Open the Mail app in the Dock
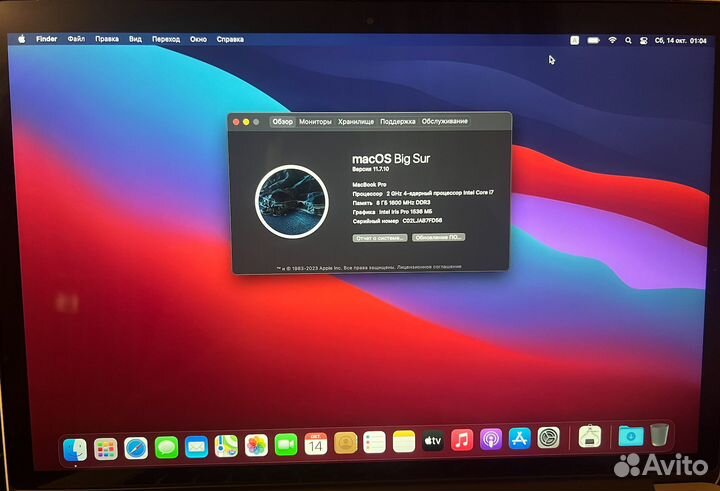Screen dimensions: 720x491 (196, 446)
